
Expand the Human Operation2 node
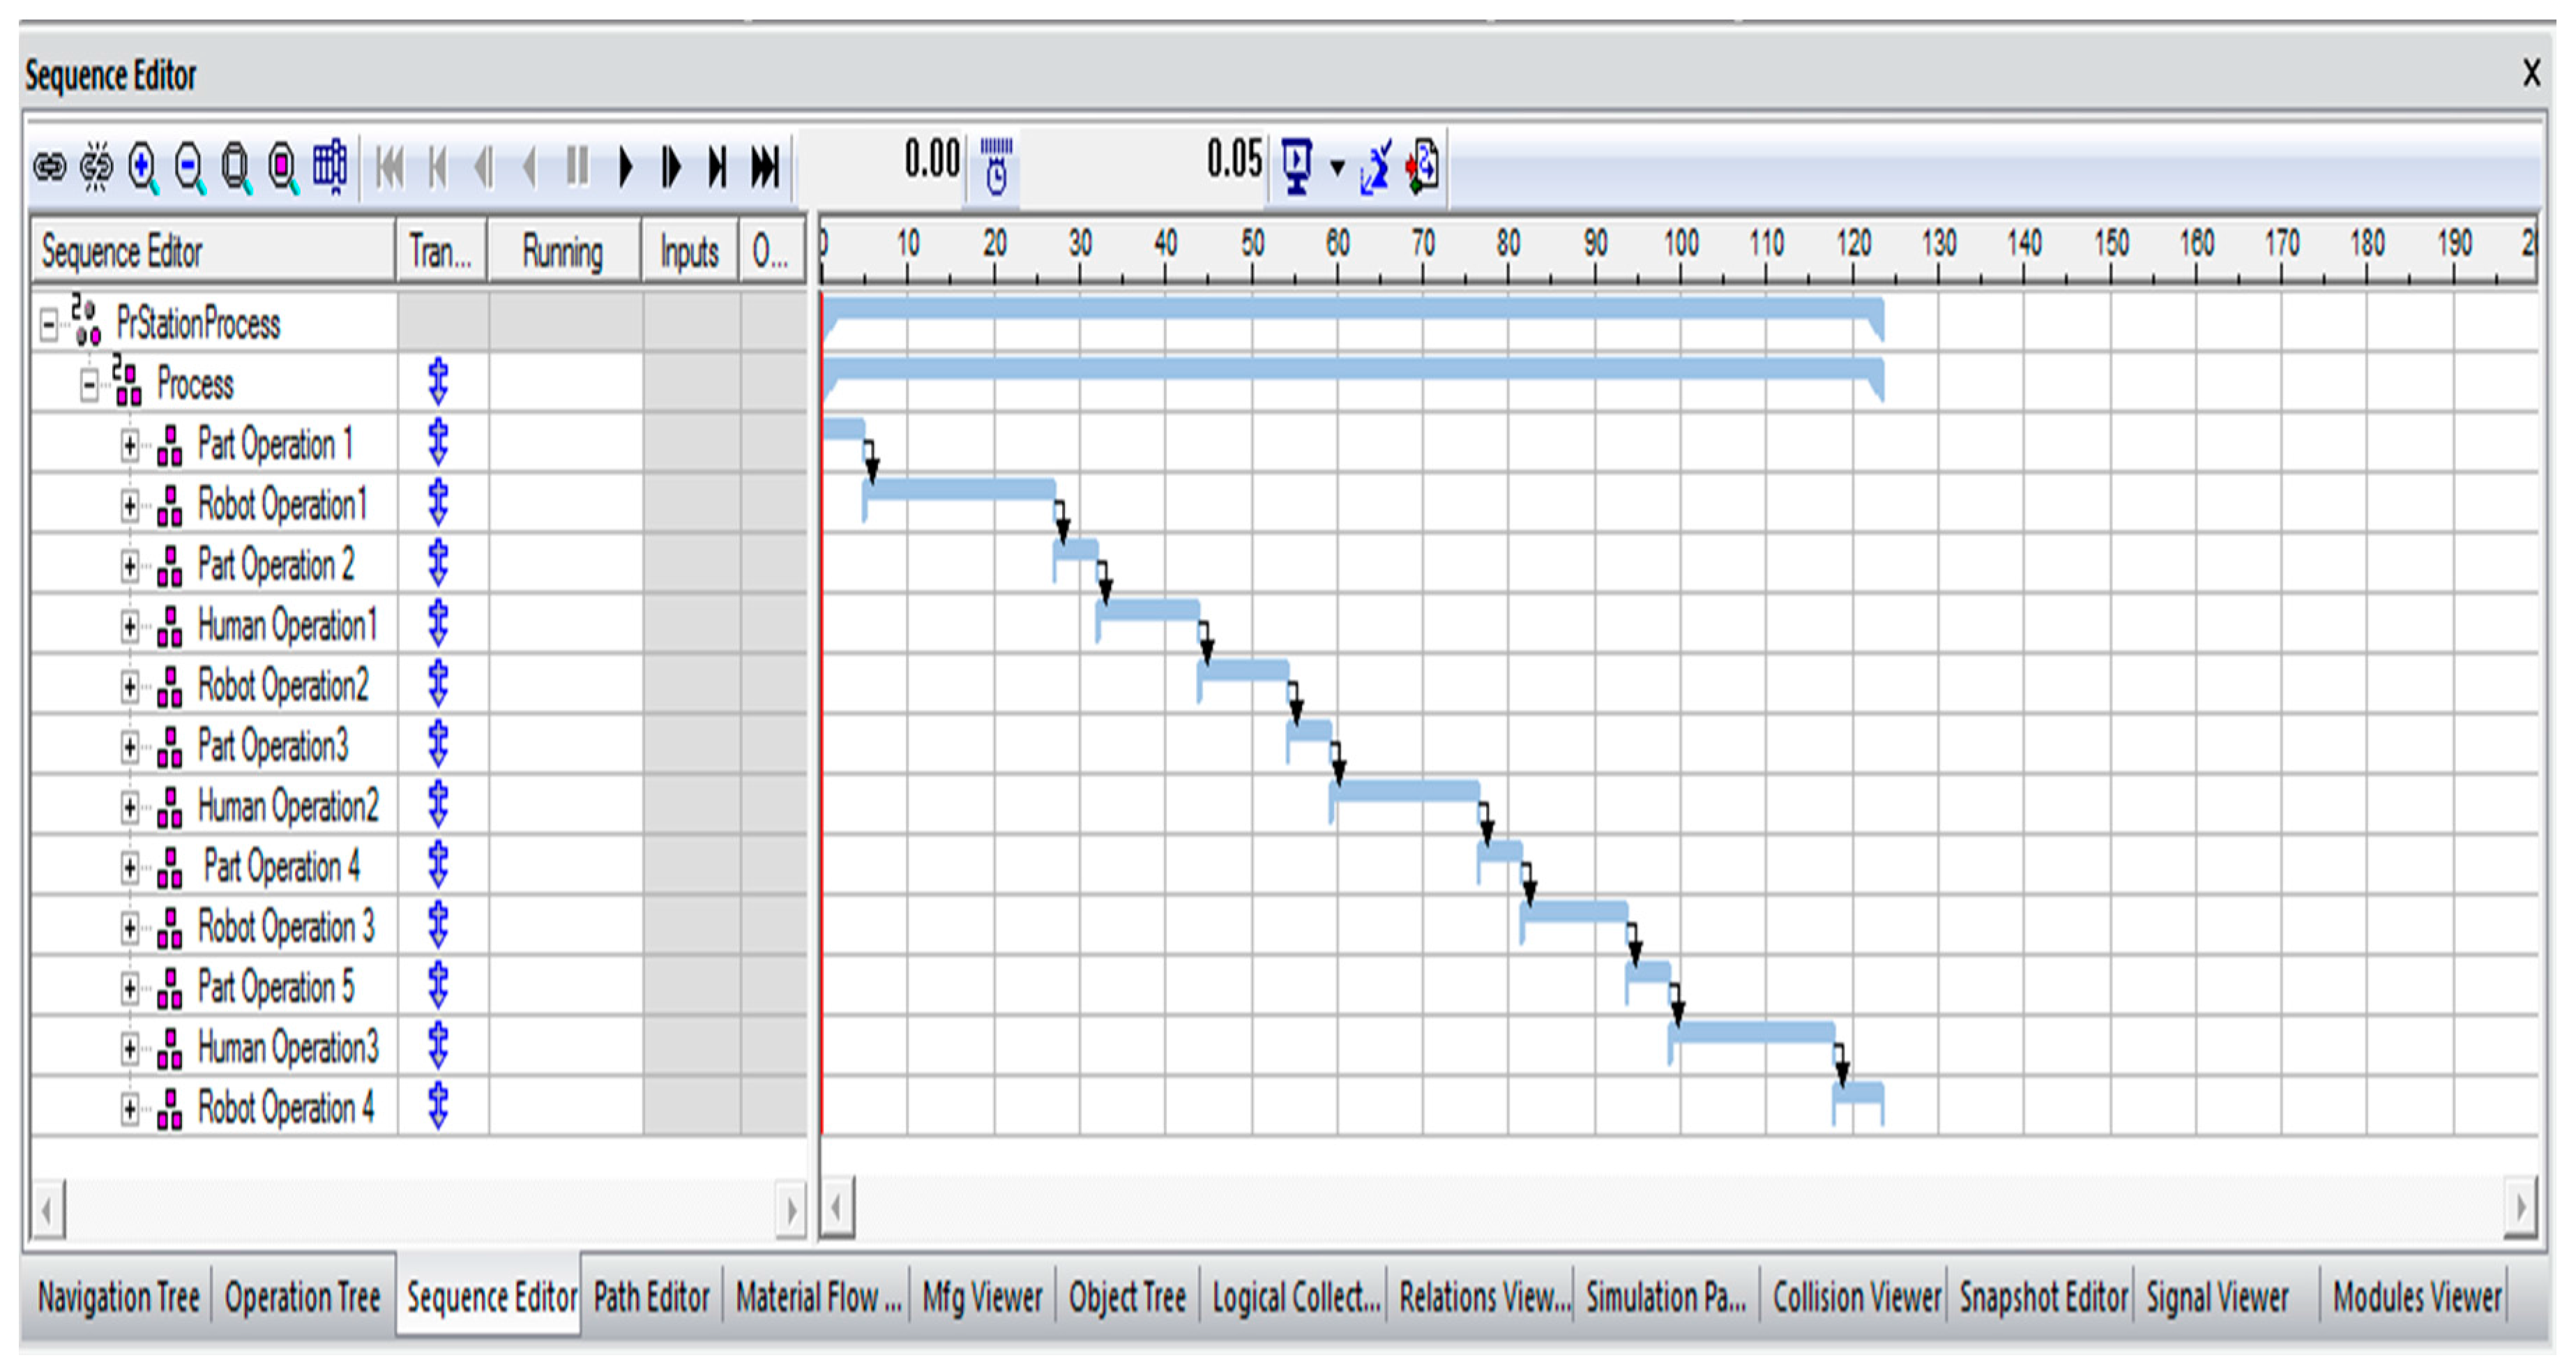tap(130, 808)
